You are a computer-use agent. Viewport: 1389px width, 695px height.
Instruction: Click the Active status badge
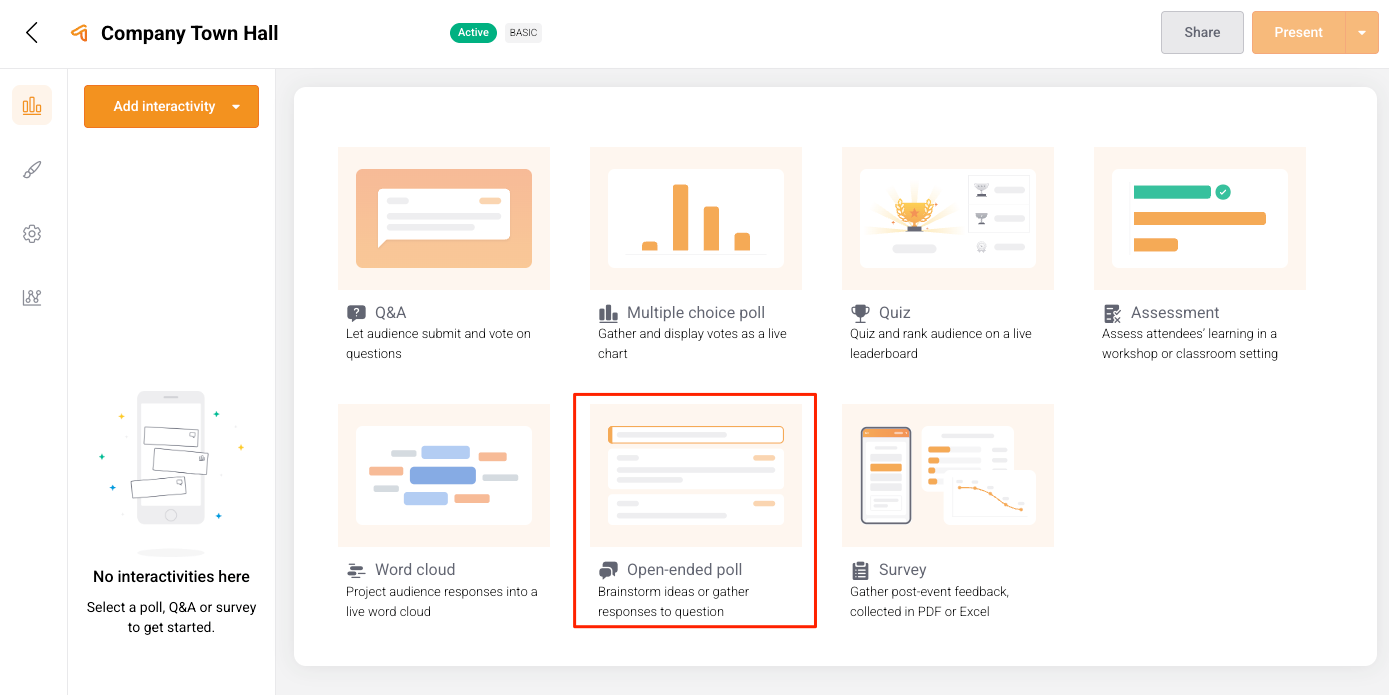[473, 32]
